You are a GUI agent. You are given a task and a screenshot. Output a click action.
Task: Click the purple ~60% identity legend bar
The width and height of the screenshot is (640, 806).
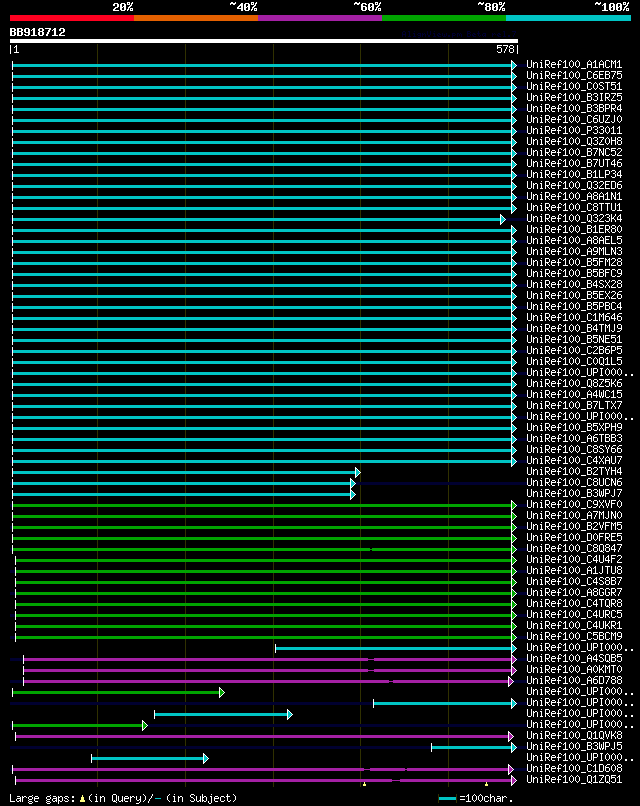pos(320,18)
